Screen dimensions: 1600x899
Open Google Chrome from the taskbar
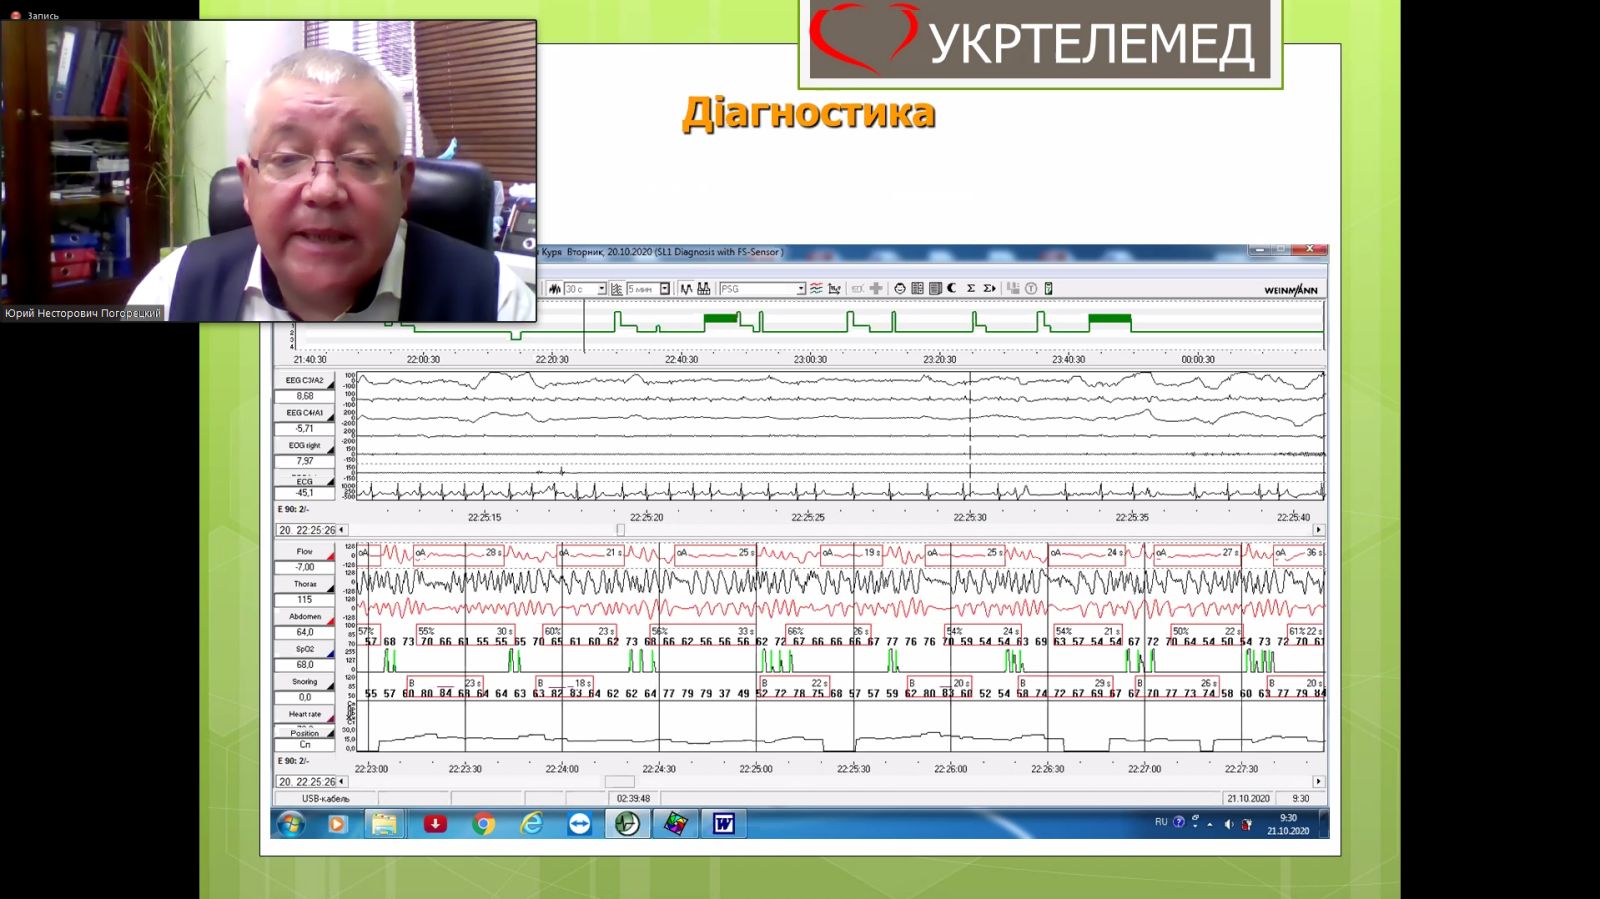point(483,824)
